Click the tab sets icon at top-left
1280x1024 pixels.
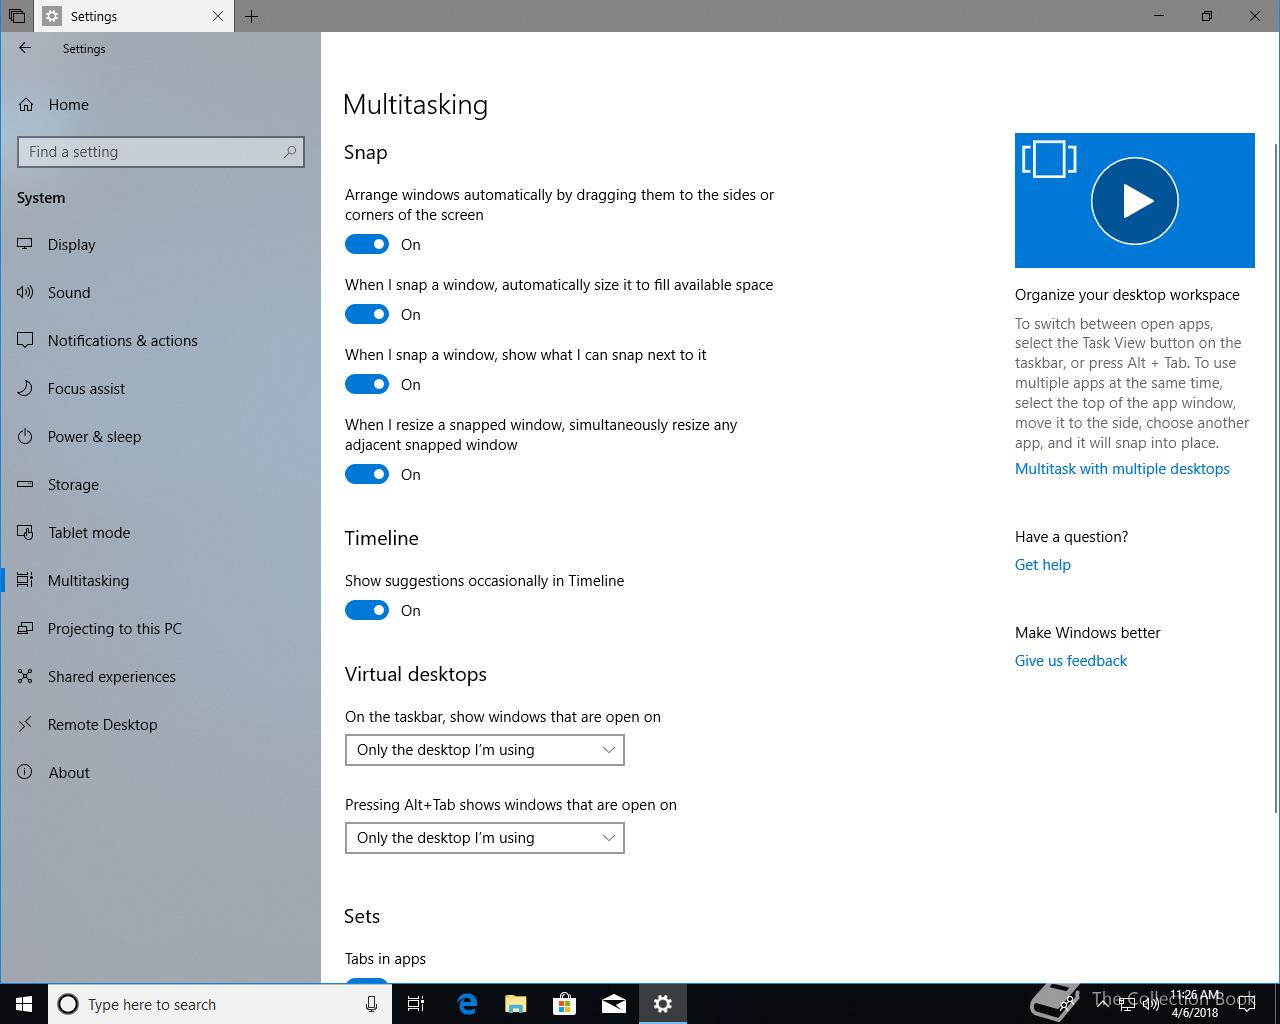point(17,16)
